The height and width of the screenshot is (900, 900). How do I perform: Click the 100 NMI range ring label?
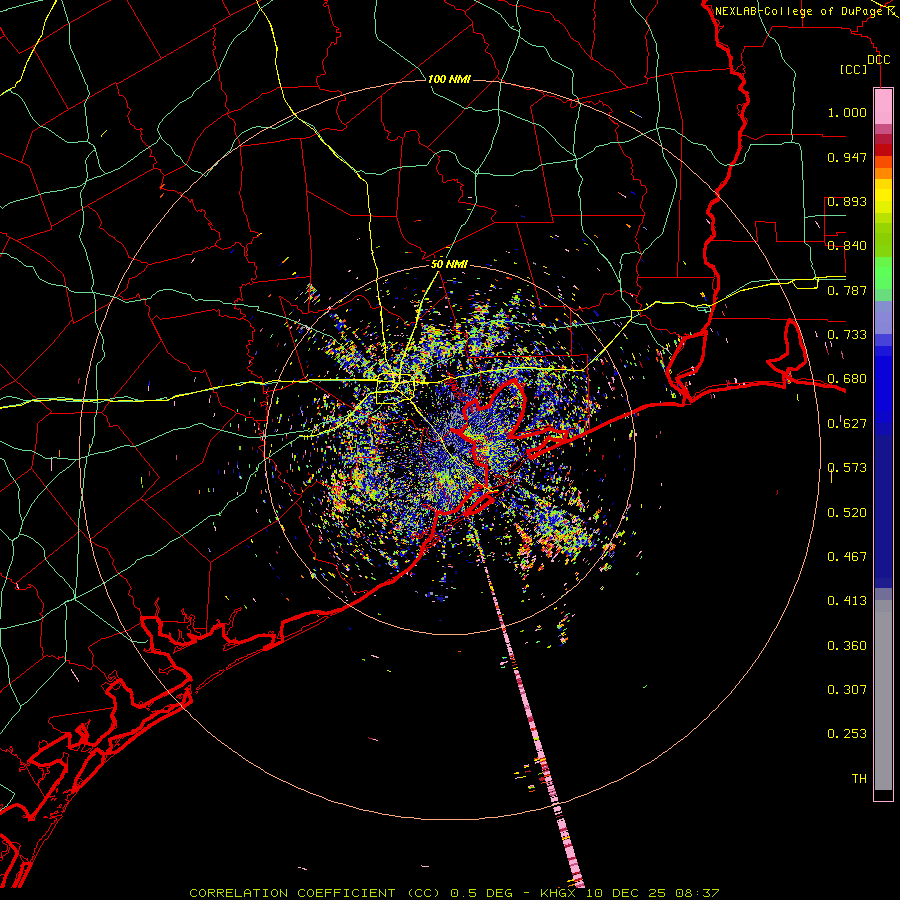click(x=449, y=79)
